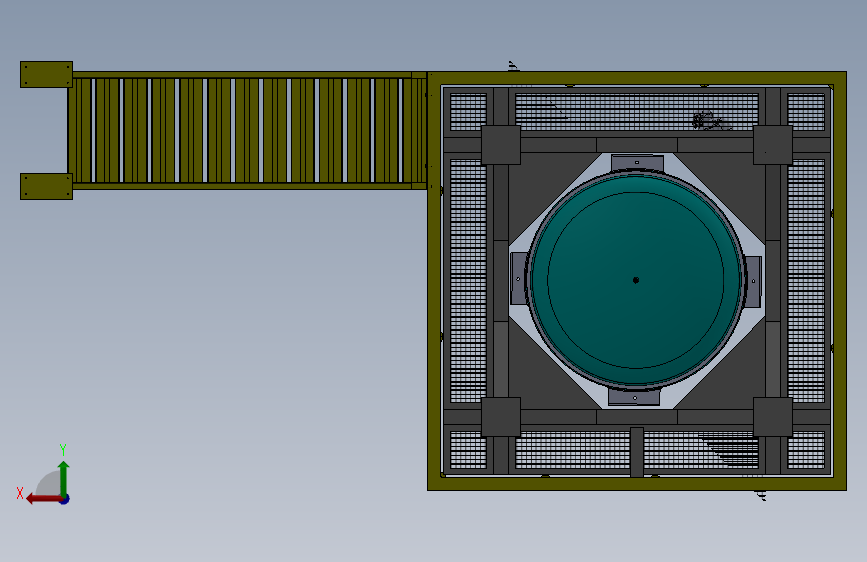
Task: Select the mounting bracket left of the tank
Action: click(518, 278)
